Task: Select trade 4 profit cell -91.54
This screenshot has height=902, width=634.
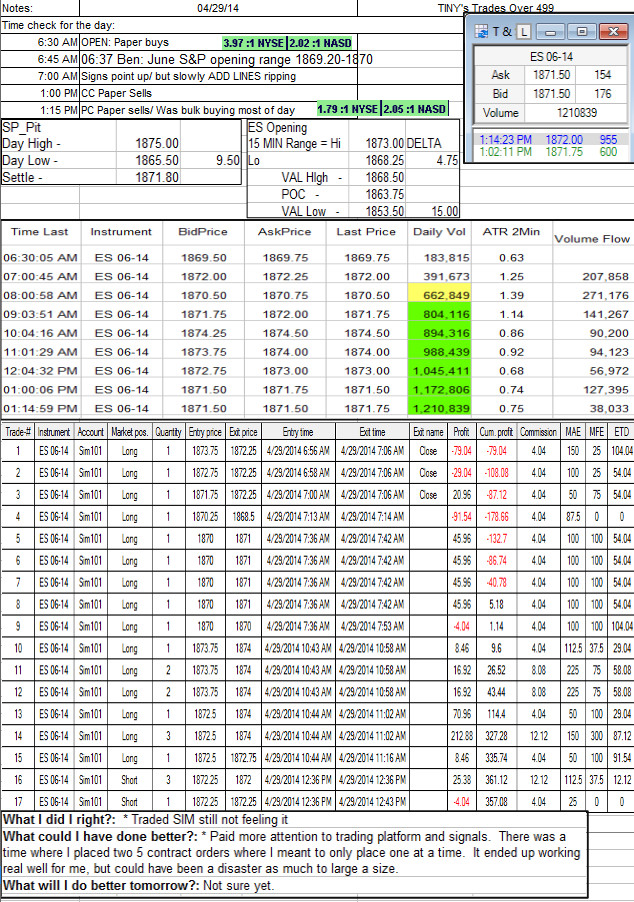Action: pyautogui.click(x=461, y=517)
